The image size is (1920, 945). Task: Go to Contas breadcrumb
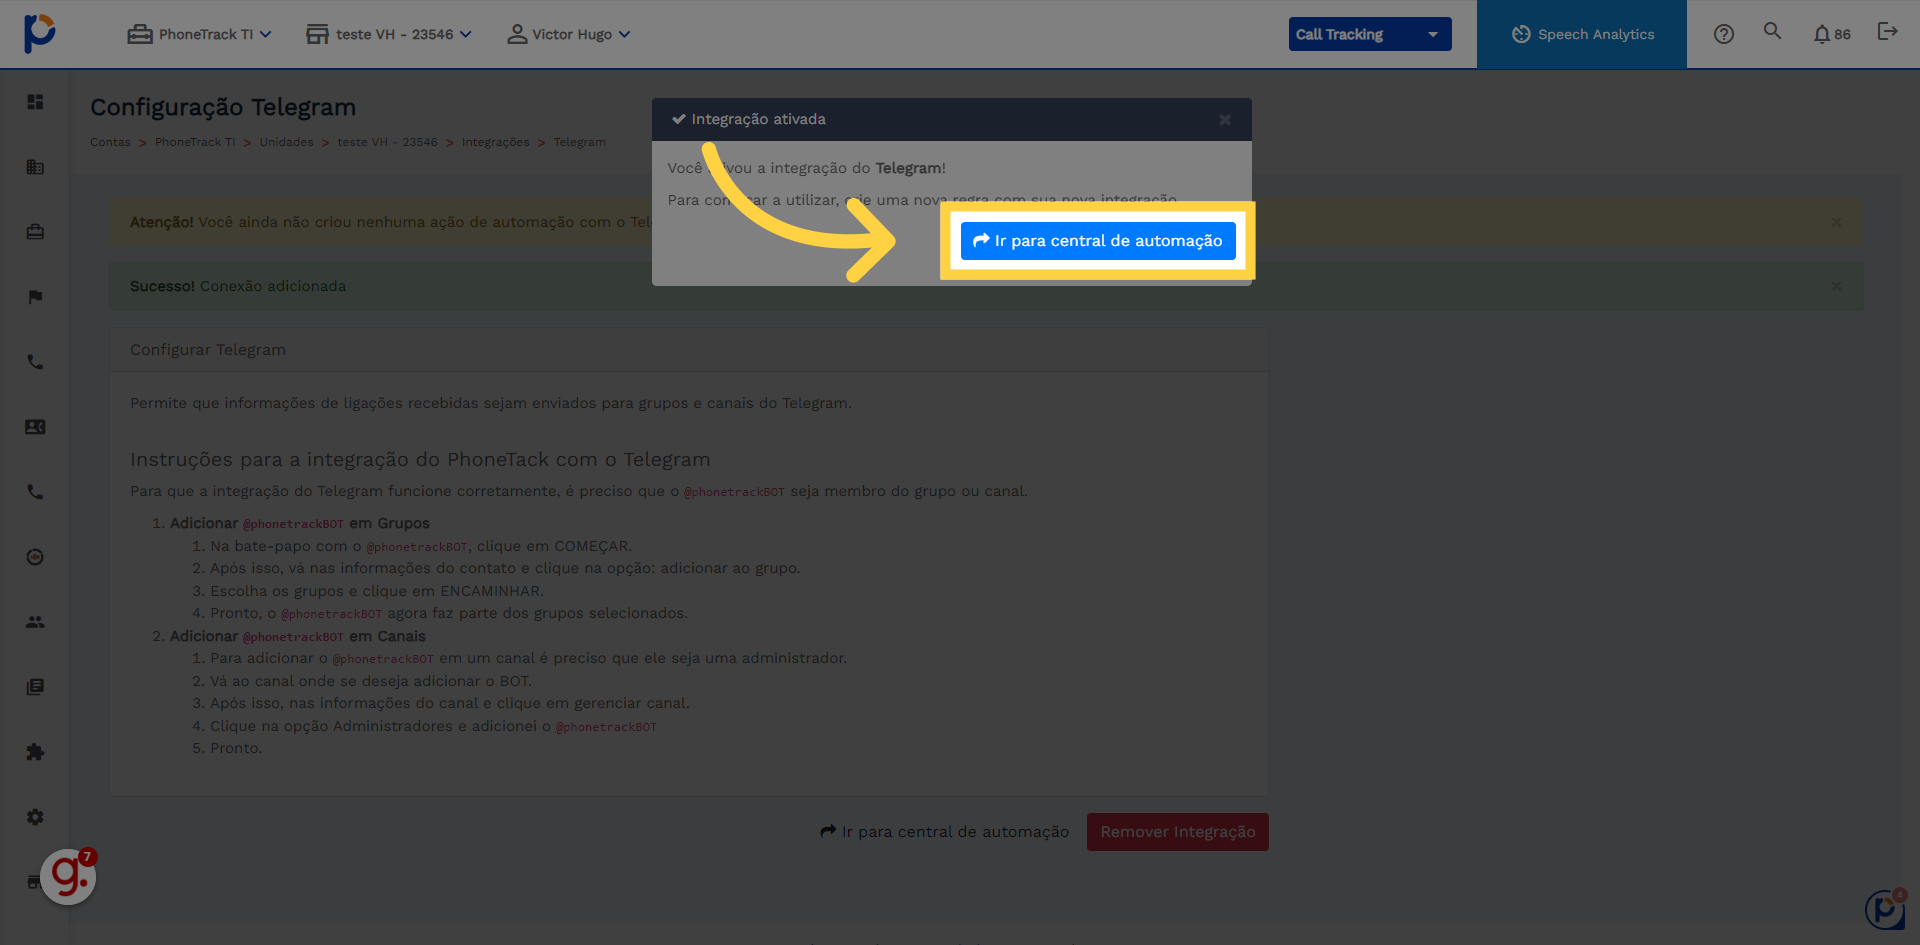point(110,142)
